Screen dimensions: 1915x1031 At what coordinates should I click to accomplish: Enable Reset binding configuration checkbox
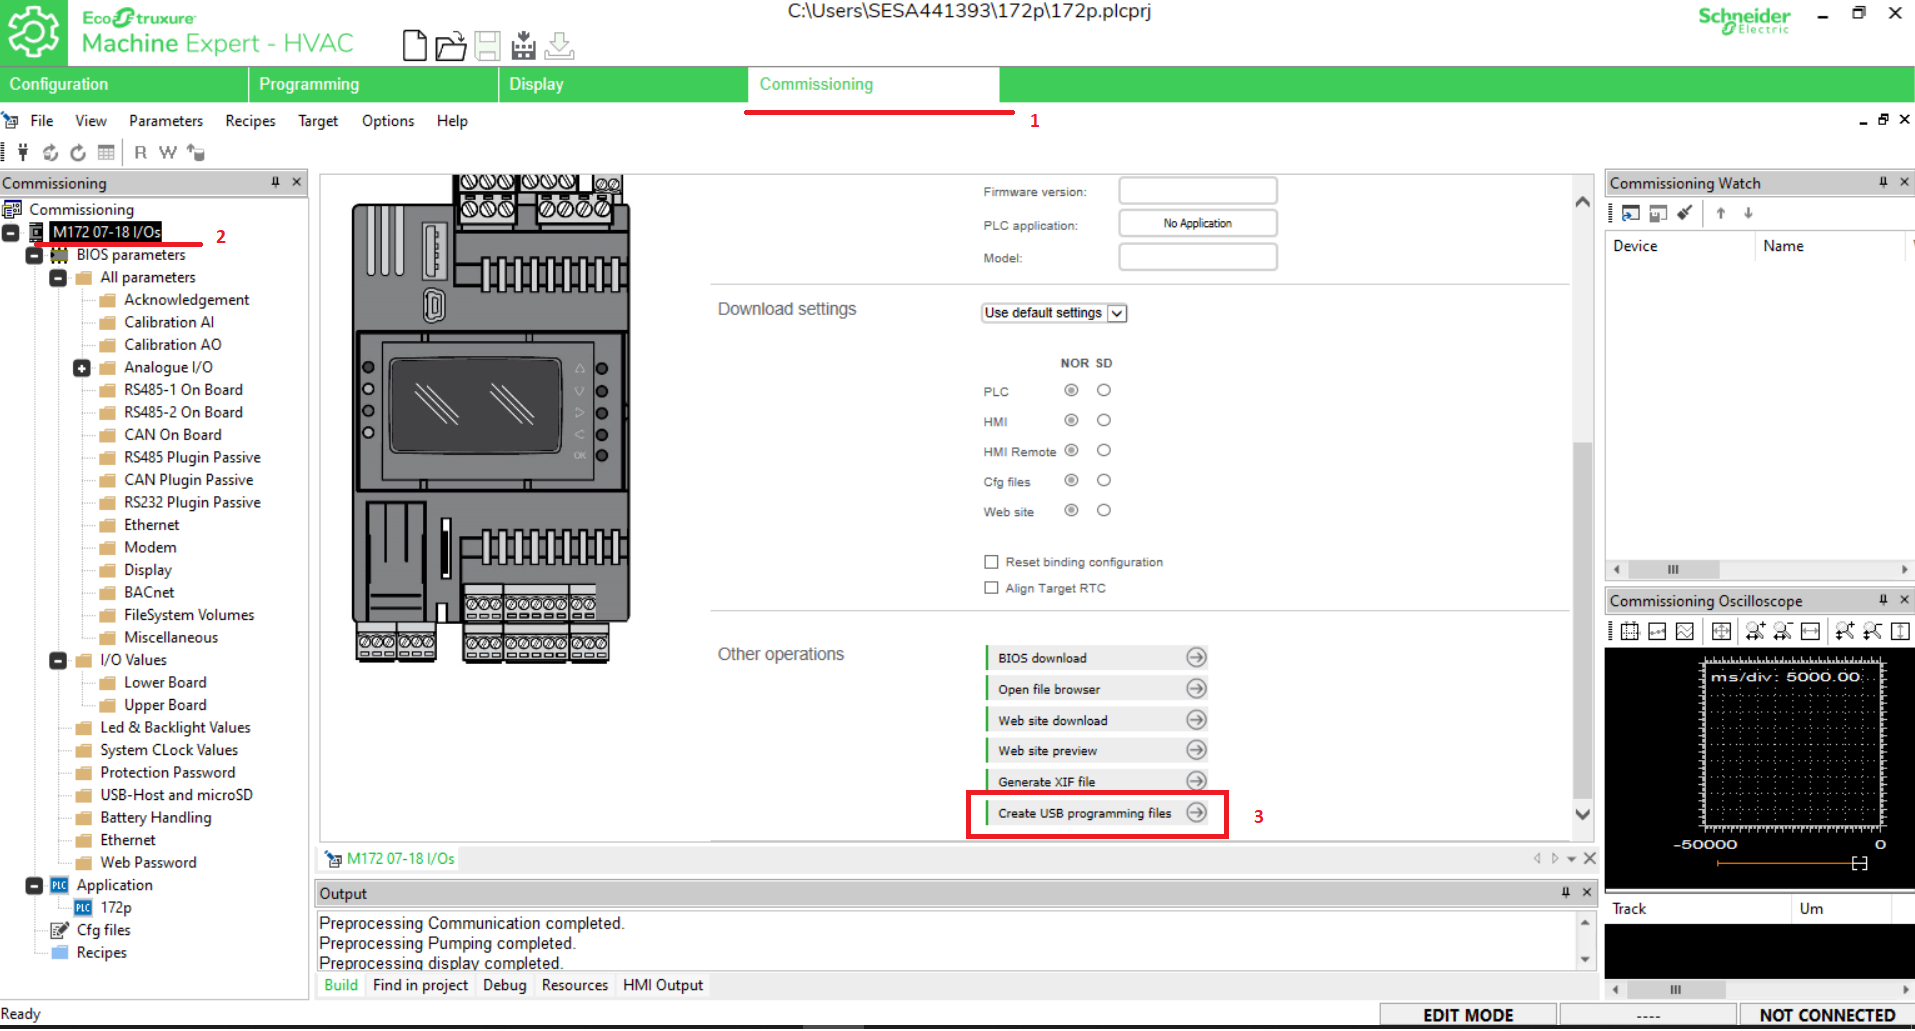pos(991,562)
